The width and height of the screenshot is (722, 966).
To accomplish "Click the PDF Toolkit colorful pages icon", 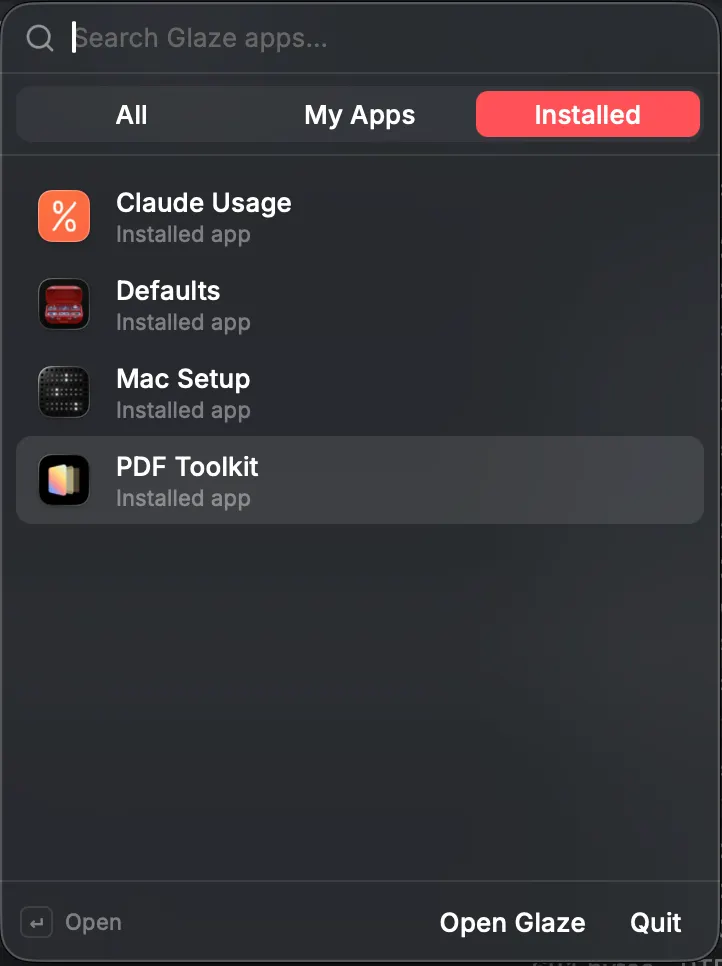I will click(64, 481).
